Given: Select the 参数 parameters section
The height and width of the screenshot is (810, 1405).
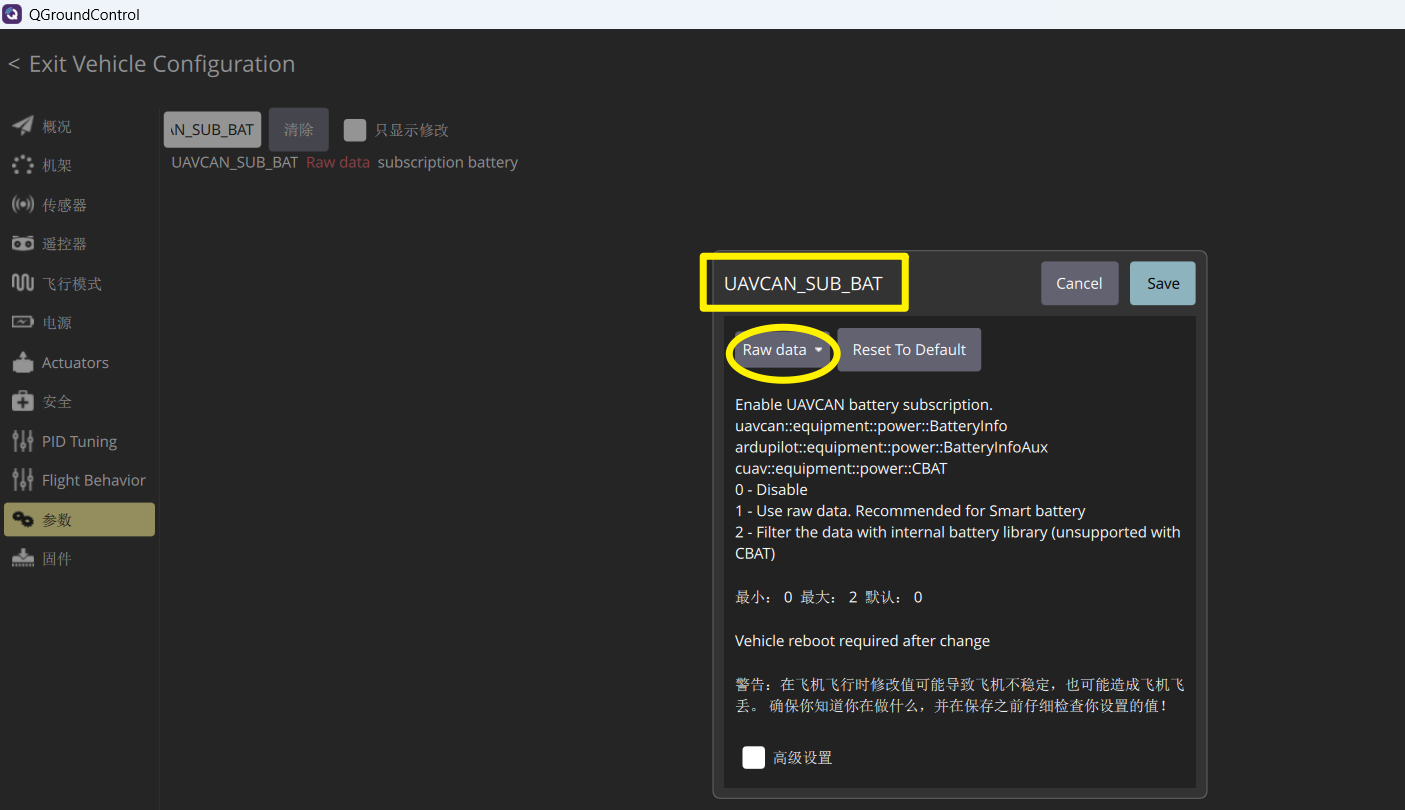Looking at the screenshot, I should pos(78,520).
